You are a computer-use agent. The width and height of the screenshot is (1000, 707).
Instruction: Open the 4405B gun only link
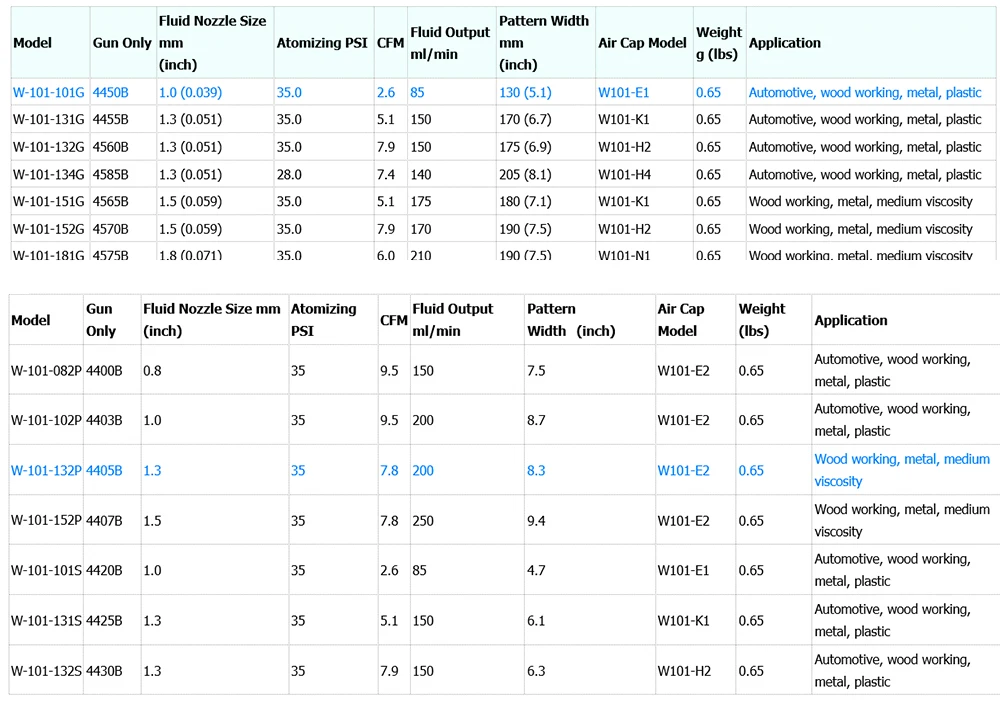click(x=104, y=470)
